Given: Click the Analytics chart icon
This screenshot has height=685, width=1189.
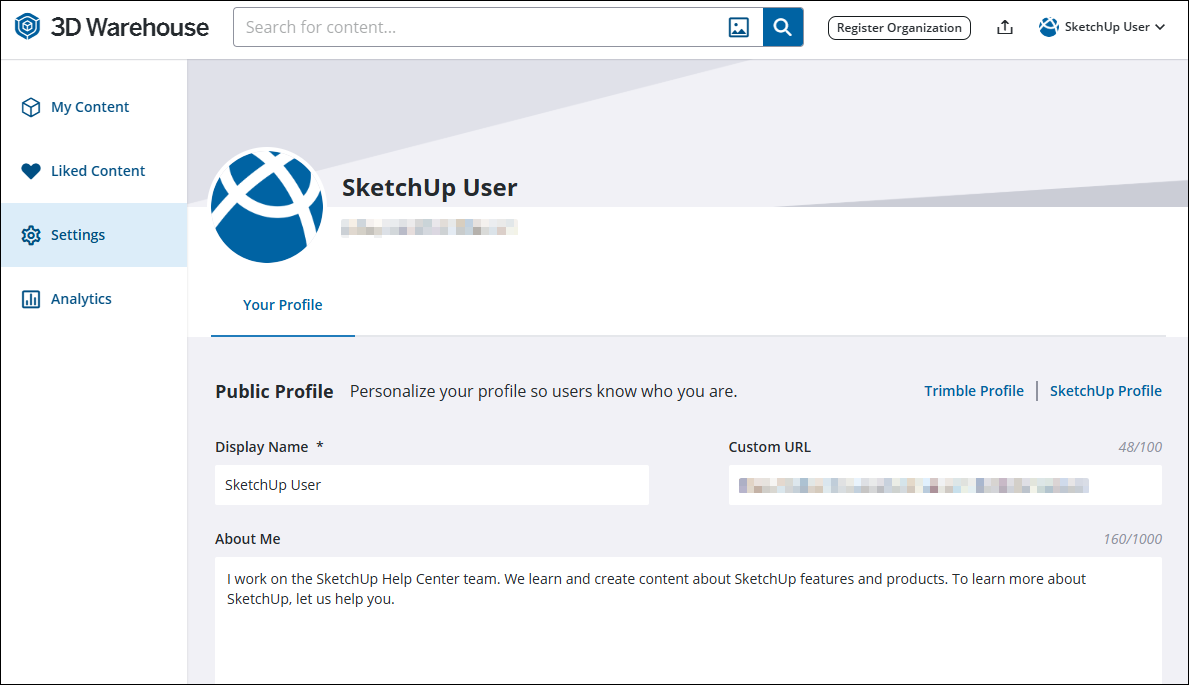Looking at the screenshot, I should [x=31, y=299].
